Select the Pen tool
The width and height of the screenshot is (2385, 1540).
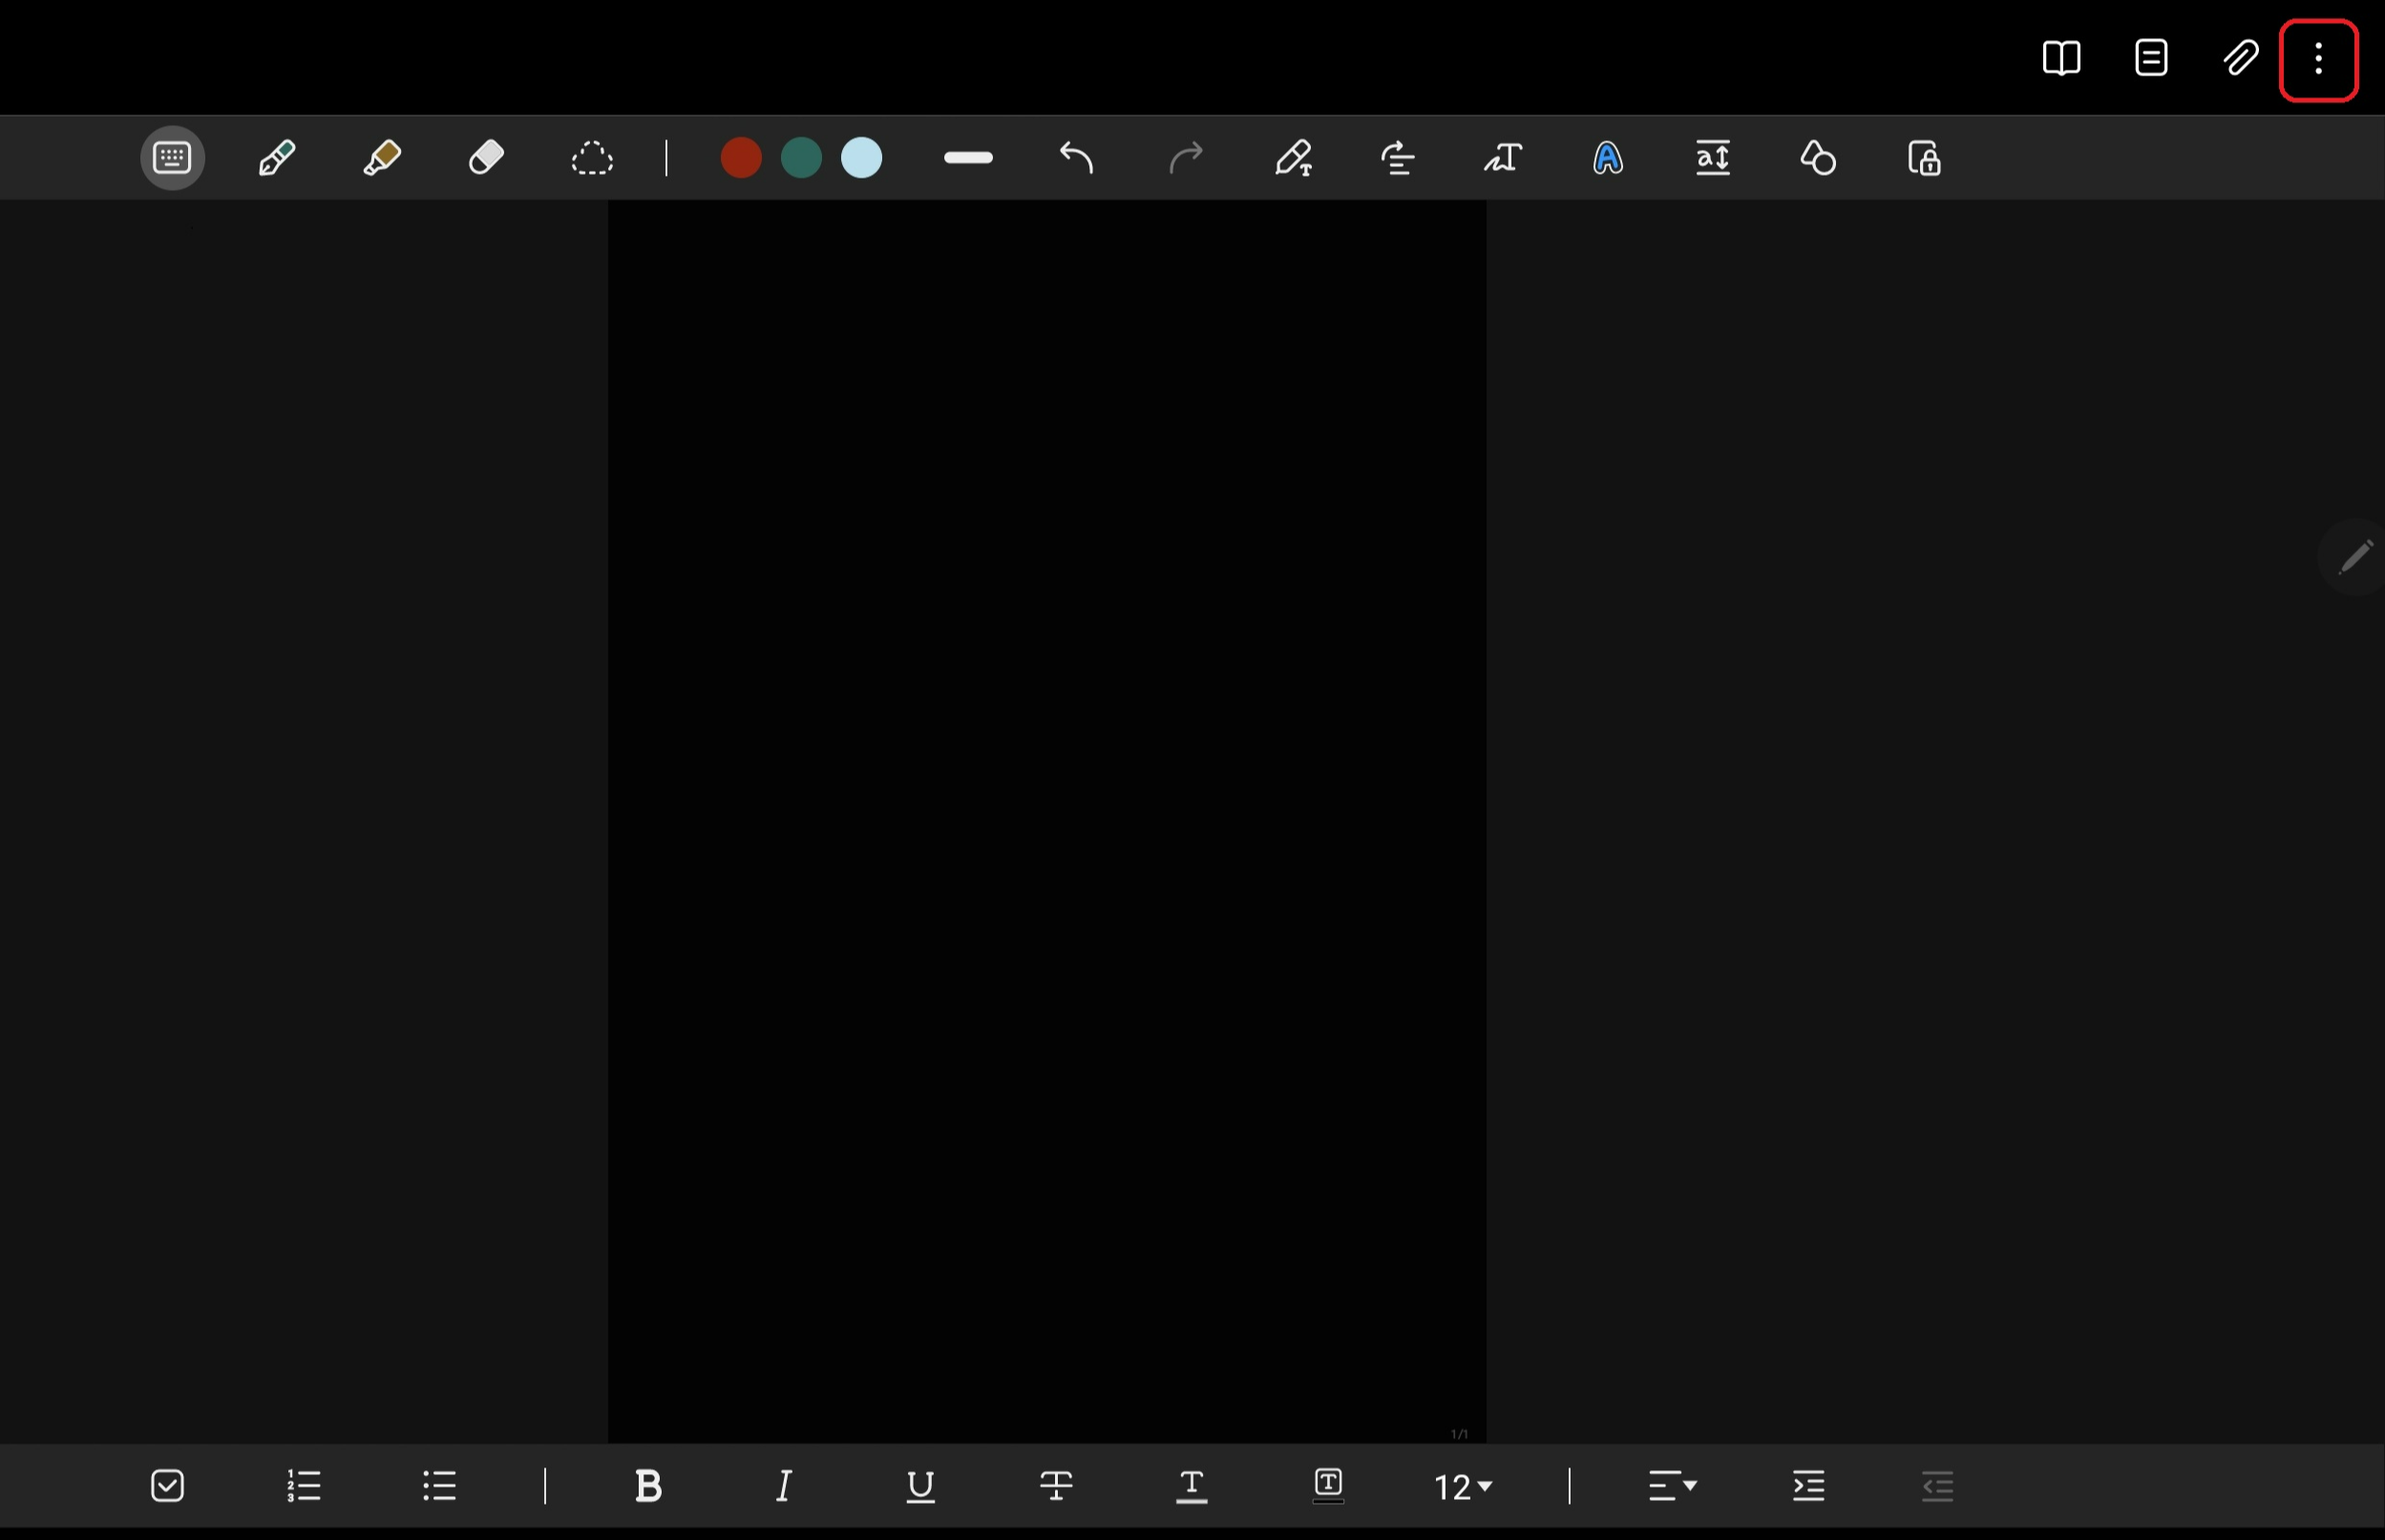[x=276, y=158]
